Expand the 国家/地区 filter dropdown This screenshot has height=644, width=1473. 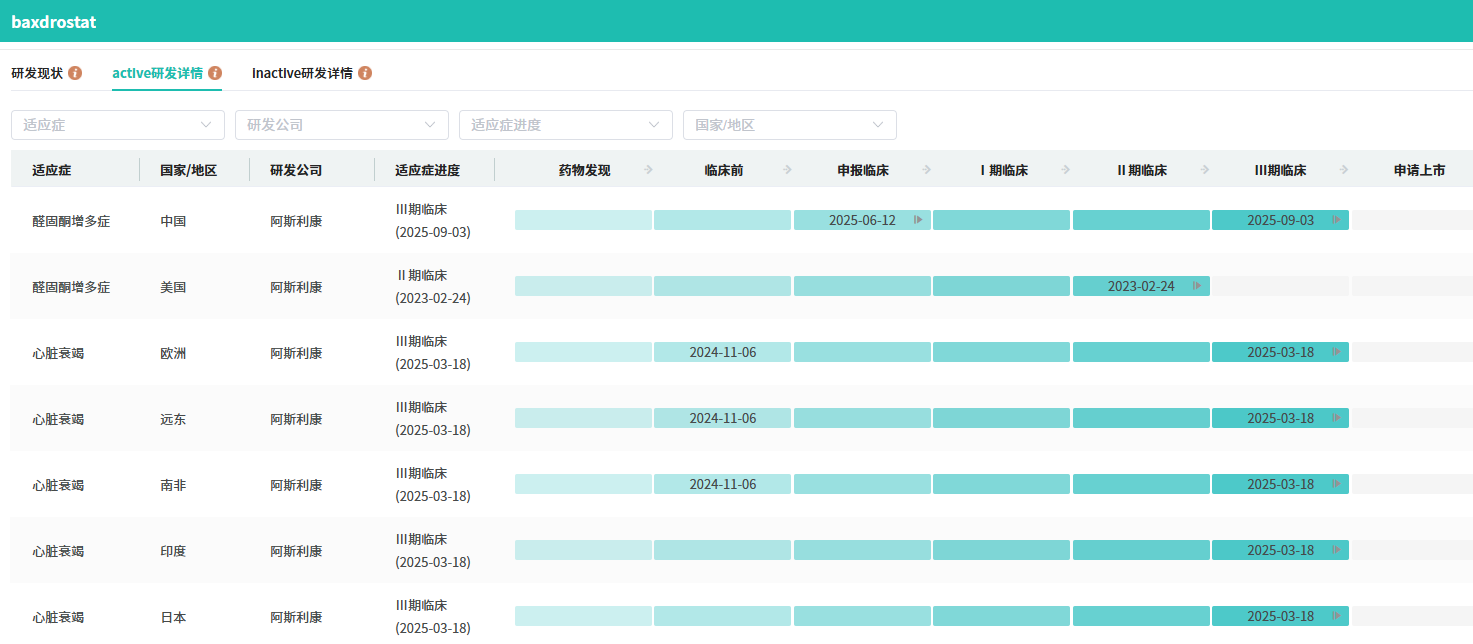point(790,125)
